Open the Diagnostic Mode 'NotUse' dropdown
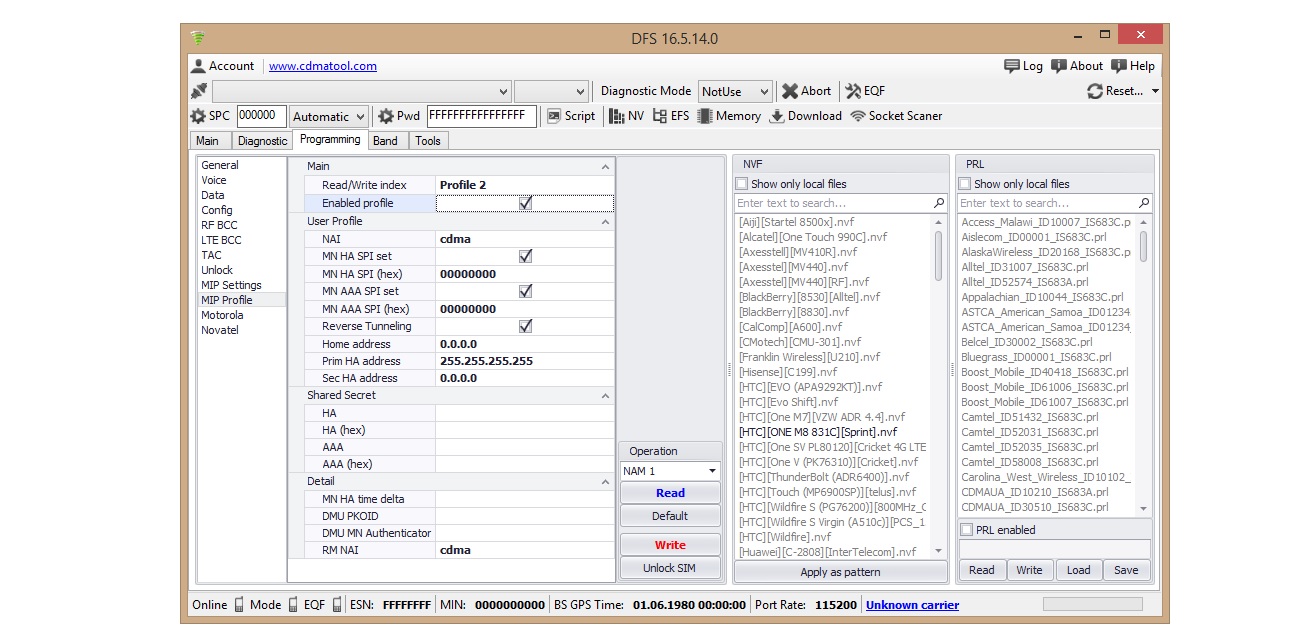This screenshot has width=1289, height=638. click(x=735, y=91)
